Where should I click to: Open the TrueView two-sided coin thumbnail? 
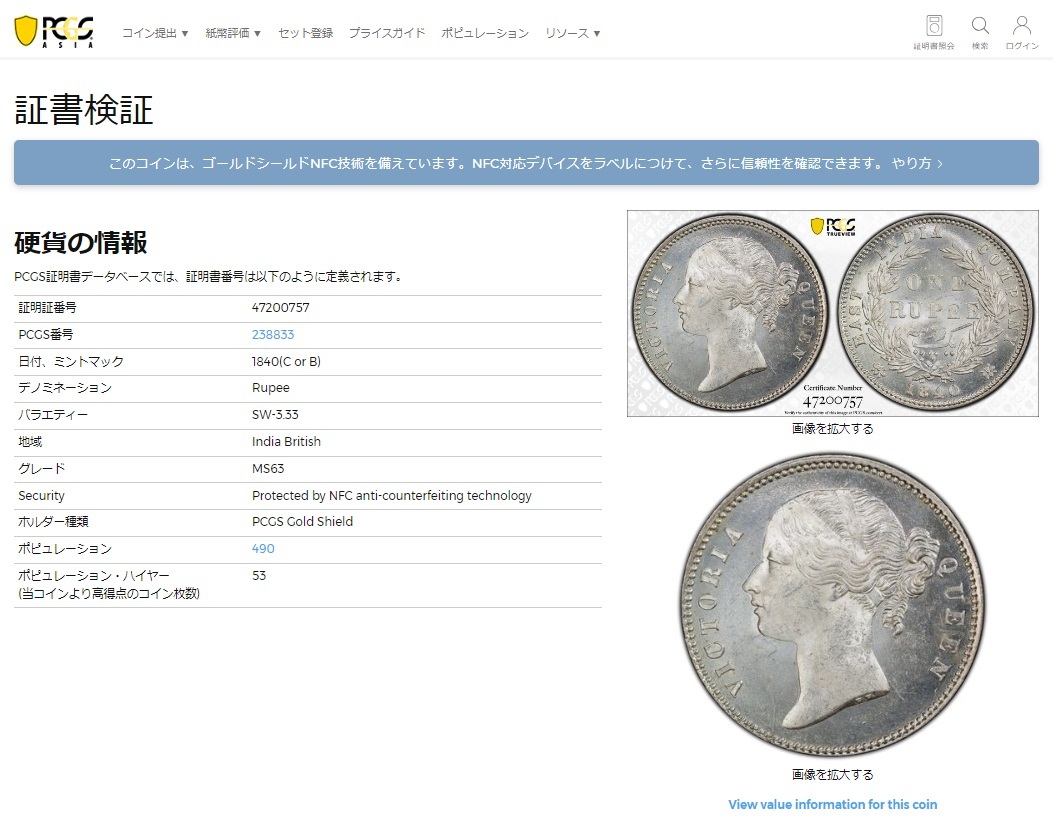coord(833,313)
